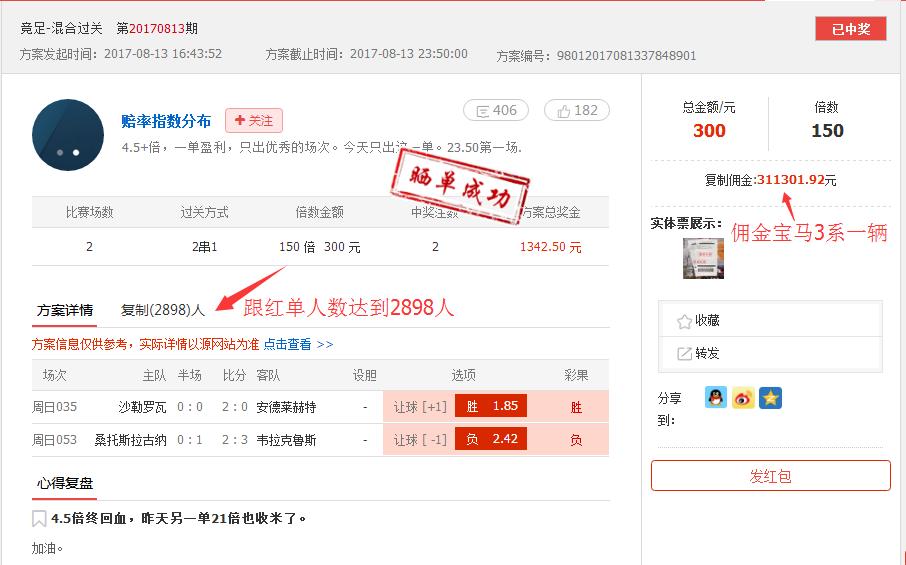
Task: Click the 彩果 column header
Action: coord(576,376)
